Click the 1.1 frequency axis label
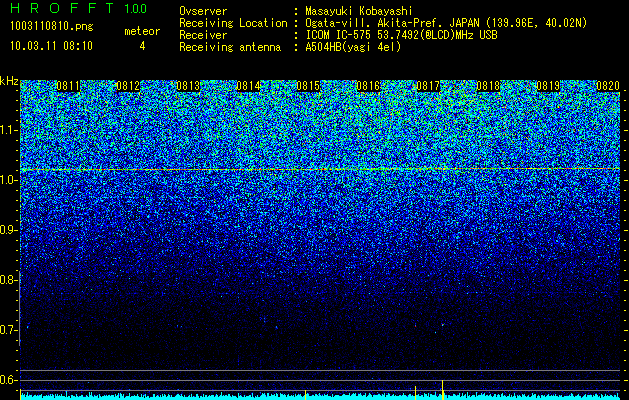Image resolution: width=629 pixels, height=400 pixels. 9,130
